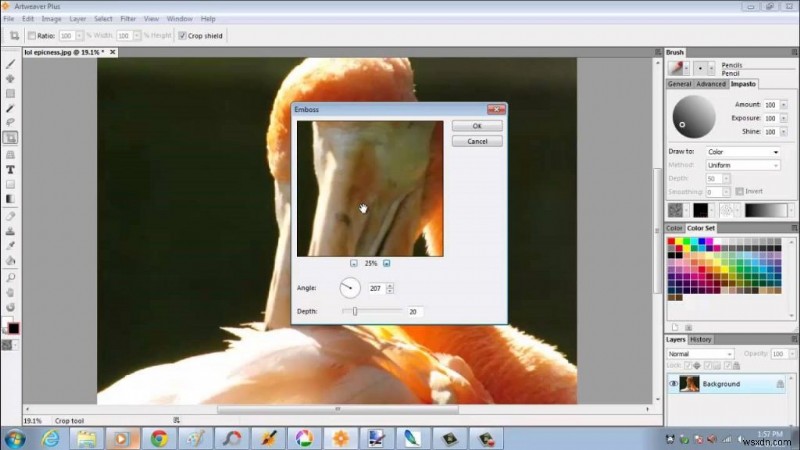Open File Explorer folder in taskbar

coord(86,438)
